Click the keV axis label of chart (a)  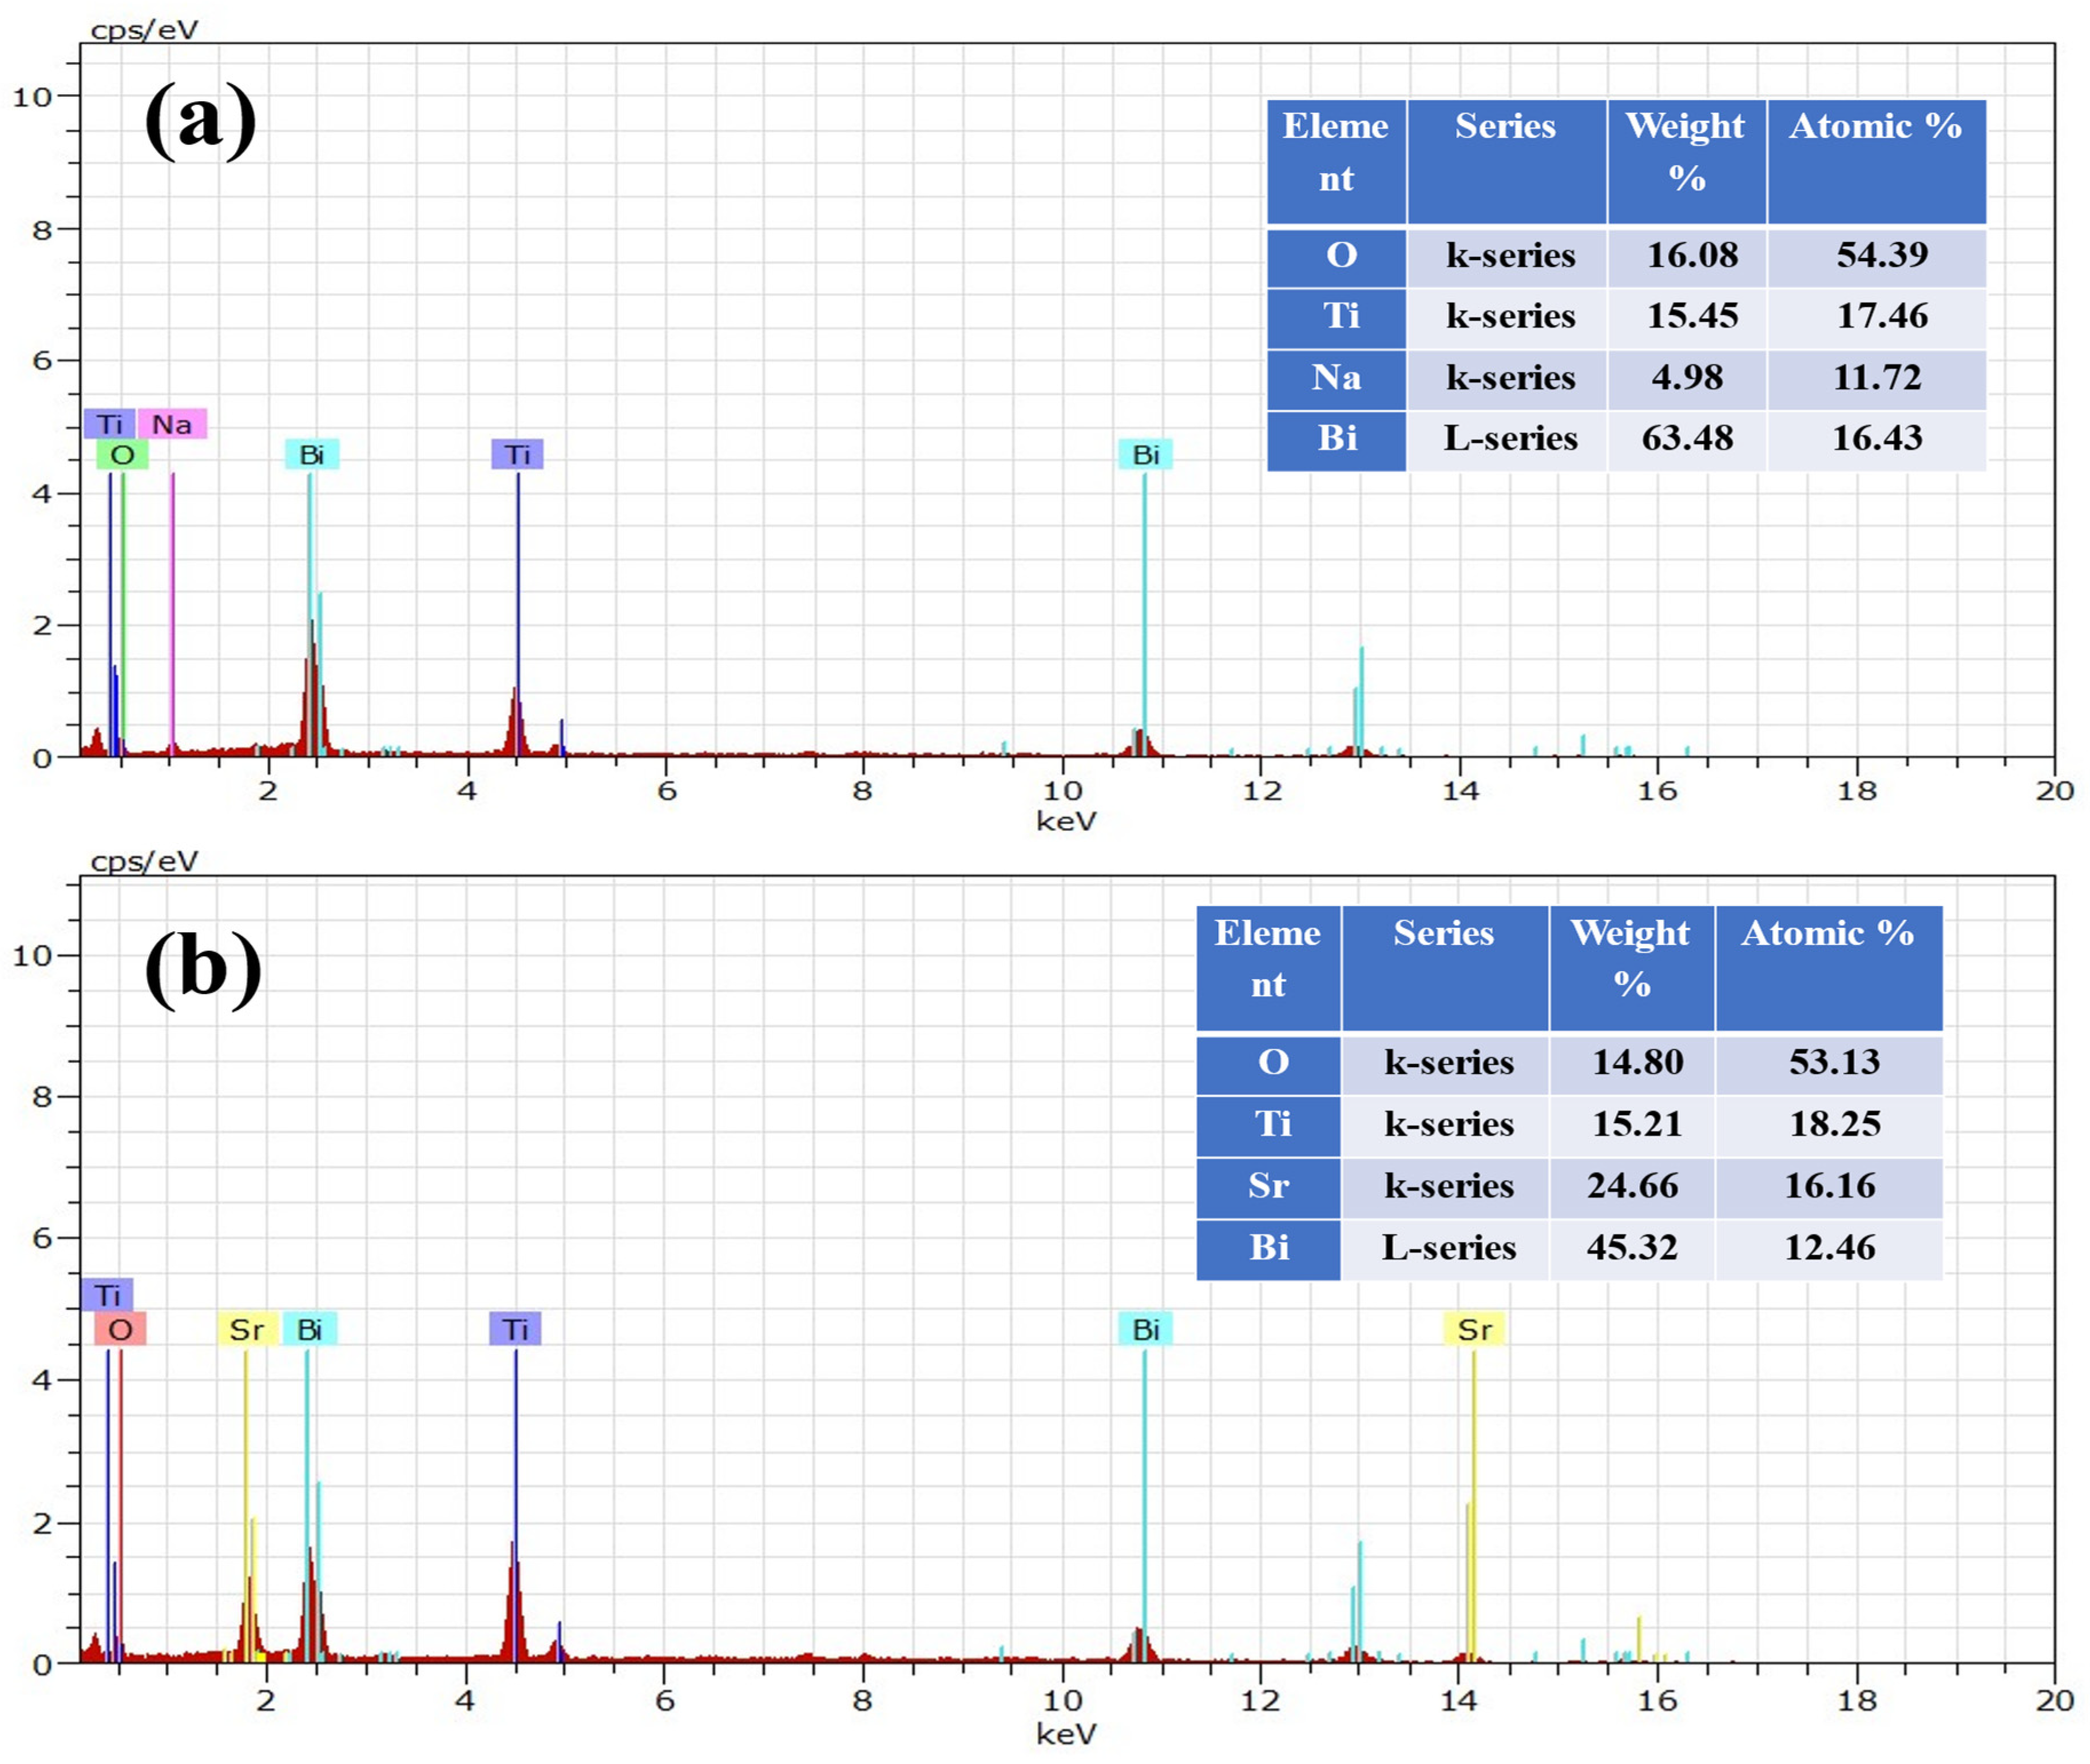click(1066, 822)
